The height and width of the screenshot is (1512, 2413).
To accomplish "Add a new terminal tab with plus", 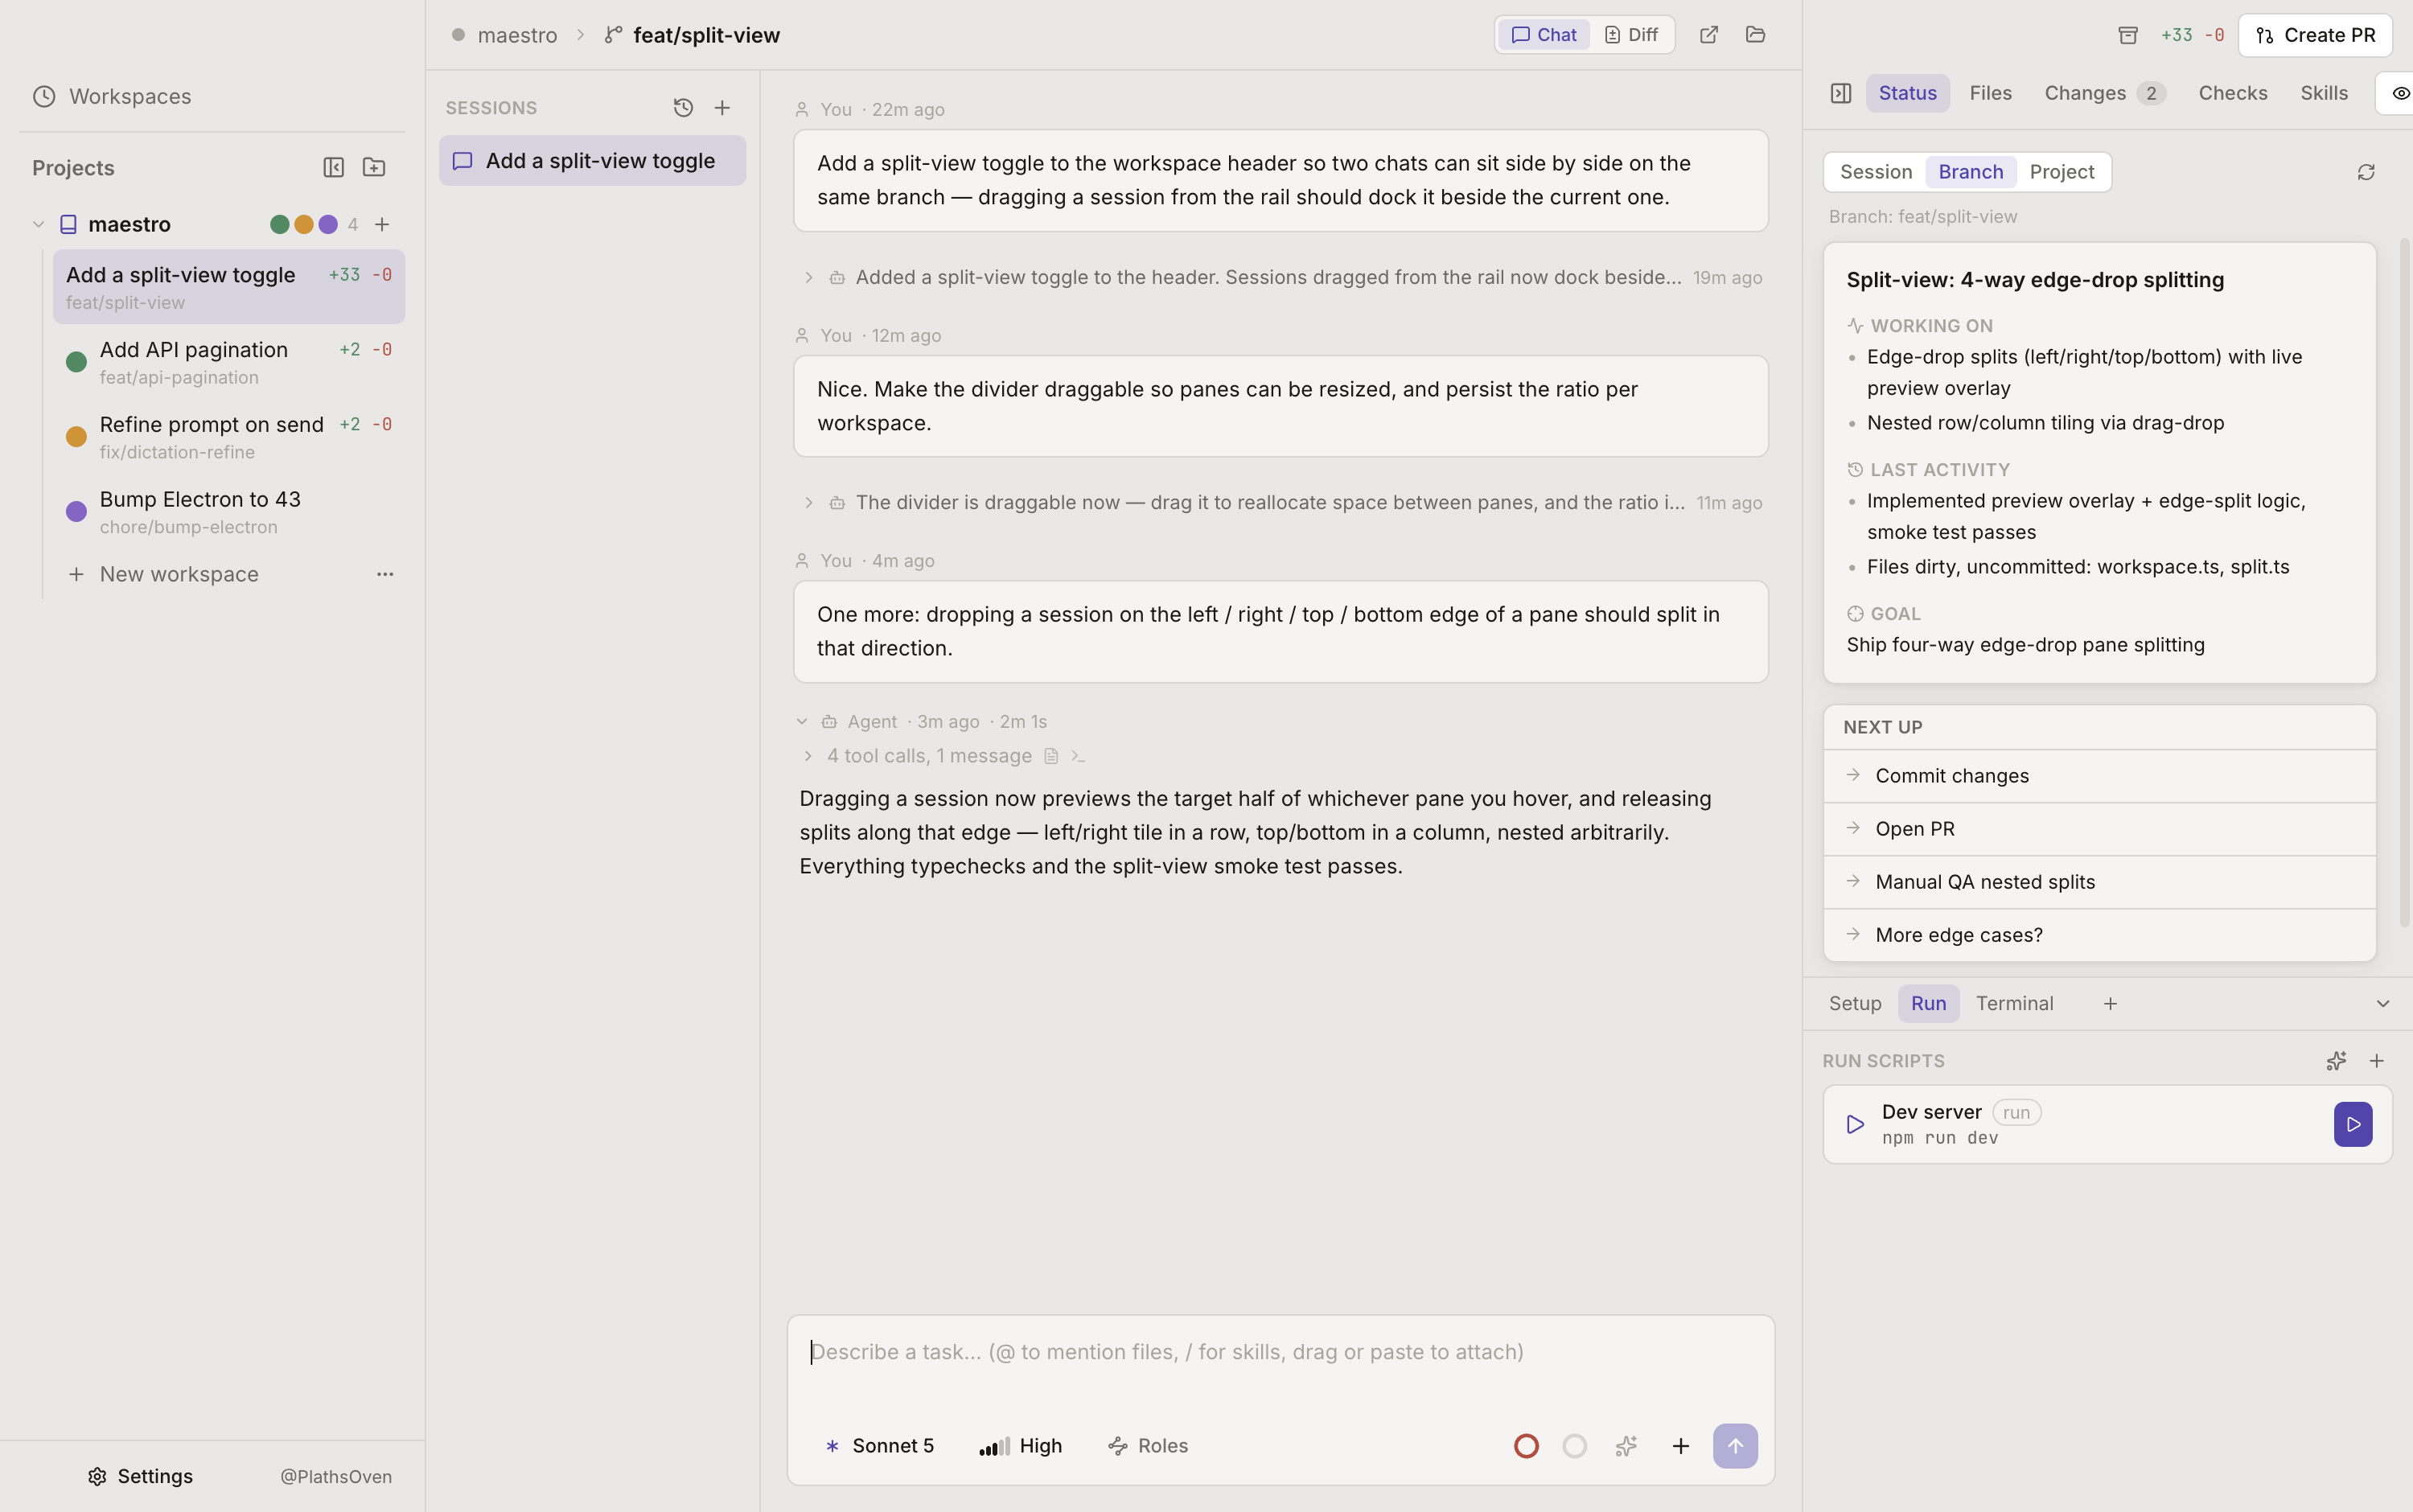I will tap(2110, 1003).
